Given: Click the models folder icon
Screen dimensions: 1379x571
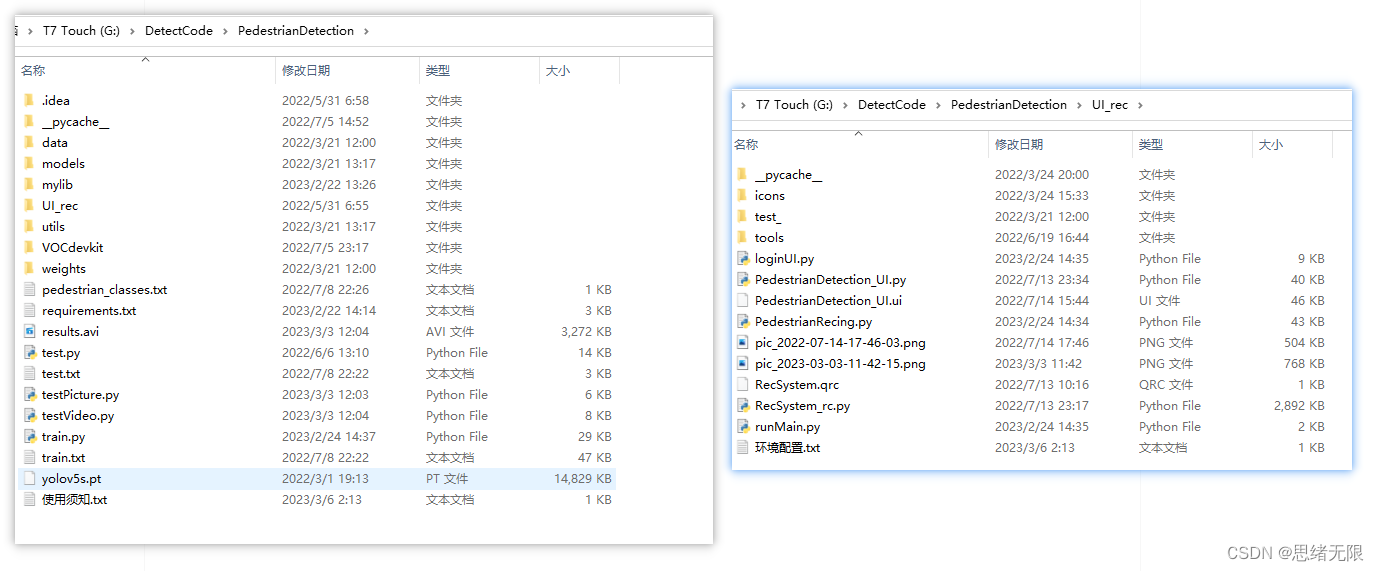Looking at the screenshot, I should pyautogui.click(x=29, y=163).
